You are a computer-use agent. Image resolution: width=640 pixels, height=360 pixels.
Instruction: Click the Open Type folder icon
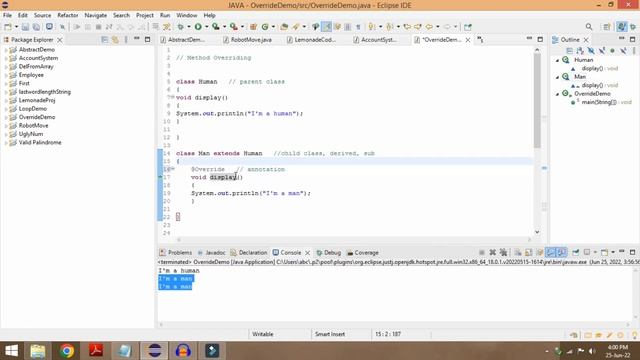click(x=284, y=27)
